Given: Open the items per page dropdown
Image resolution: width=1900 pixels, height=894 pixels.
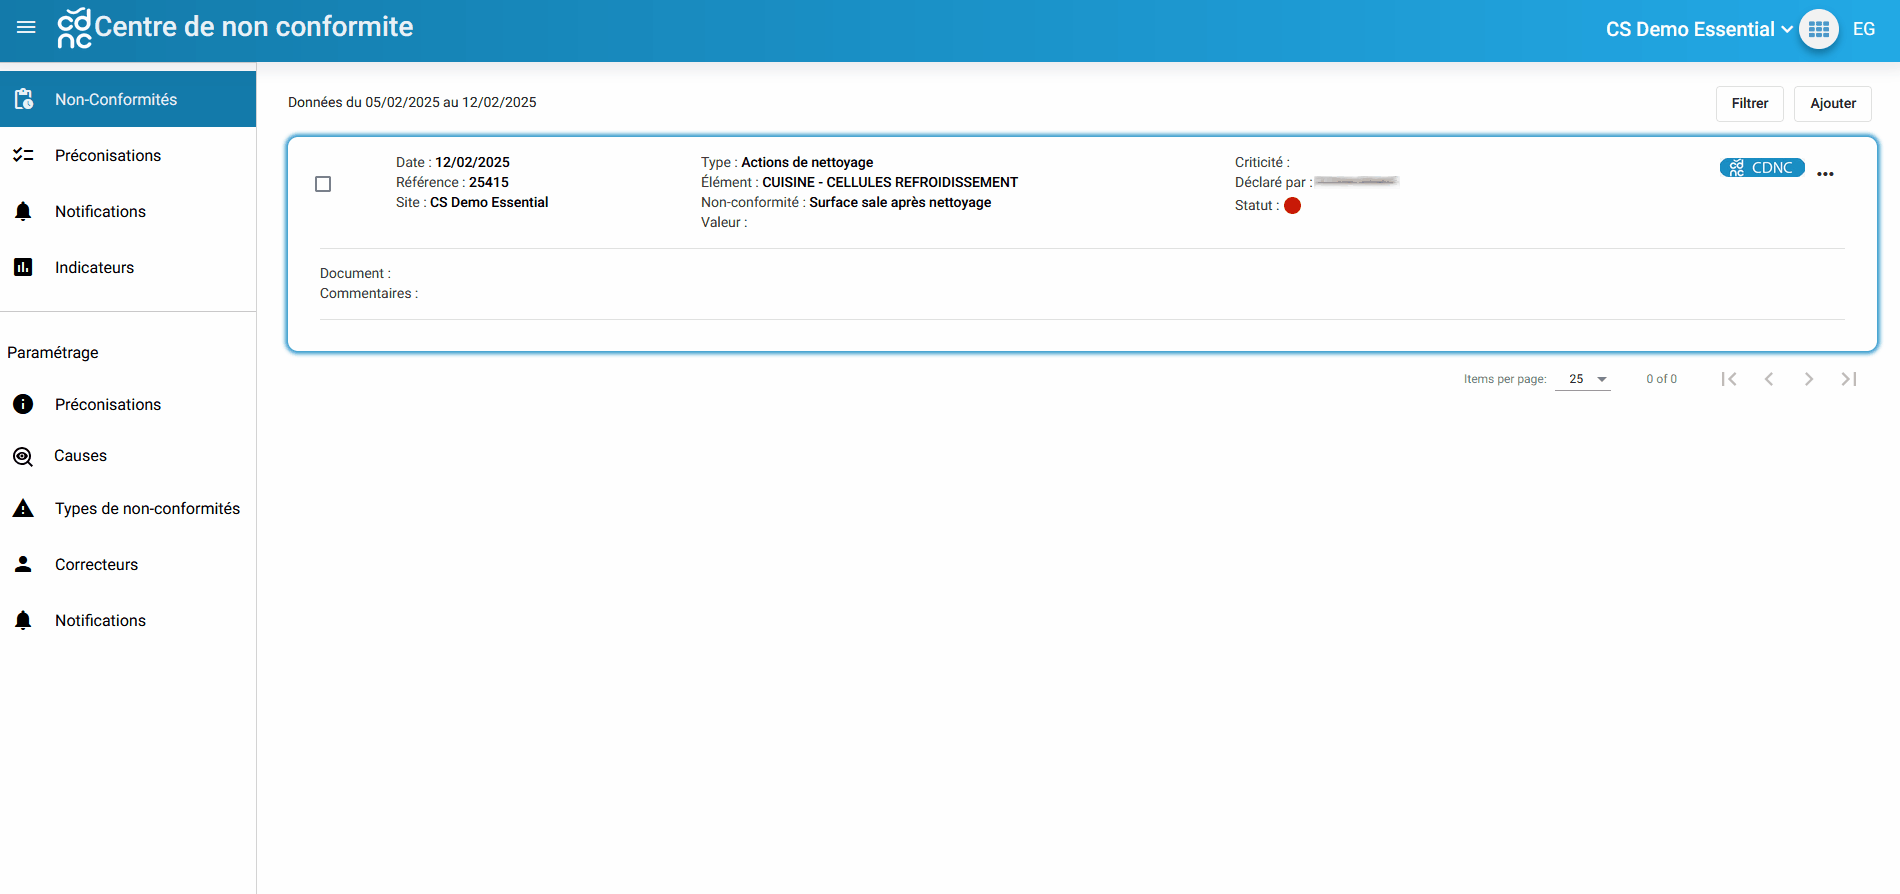Looking at the screenshot, I should (1582, 379).
